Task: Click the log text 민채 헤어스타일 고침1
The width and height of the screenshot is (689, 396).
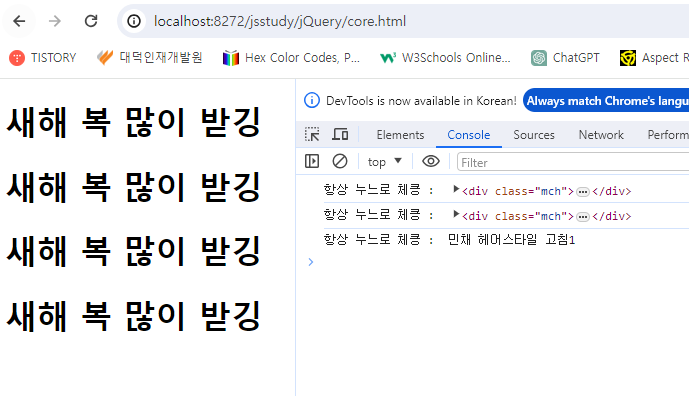Action: point(511,240)
